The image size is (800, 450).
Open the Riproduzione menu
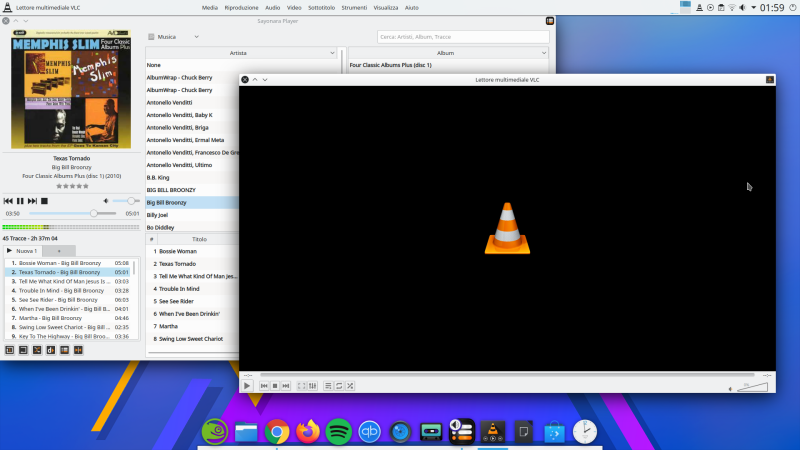tap(241, 8)
